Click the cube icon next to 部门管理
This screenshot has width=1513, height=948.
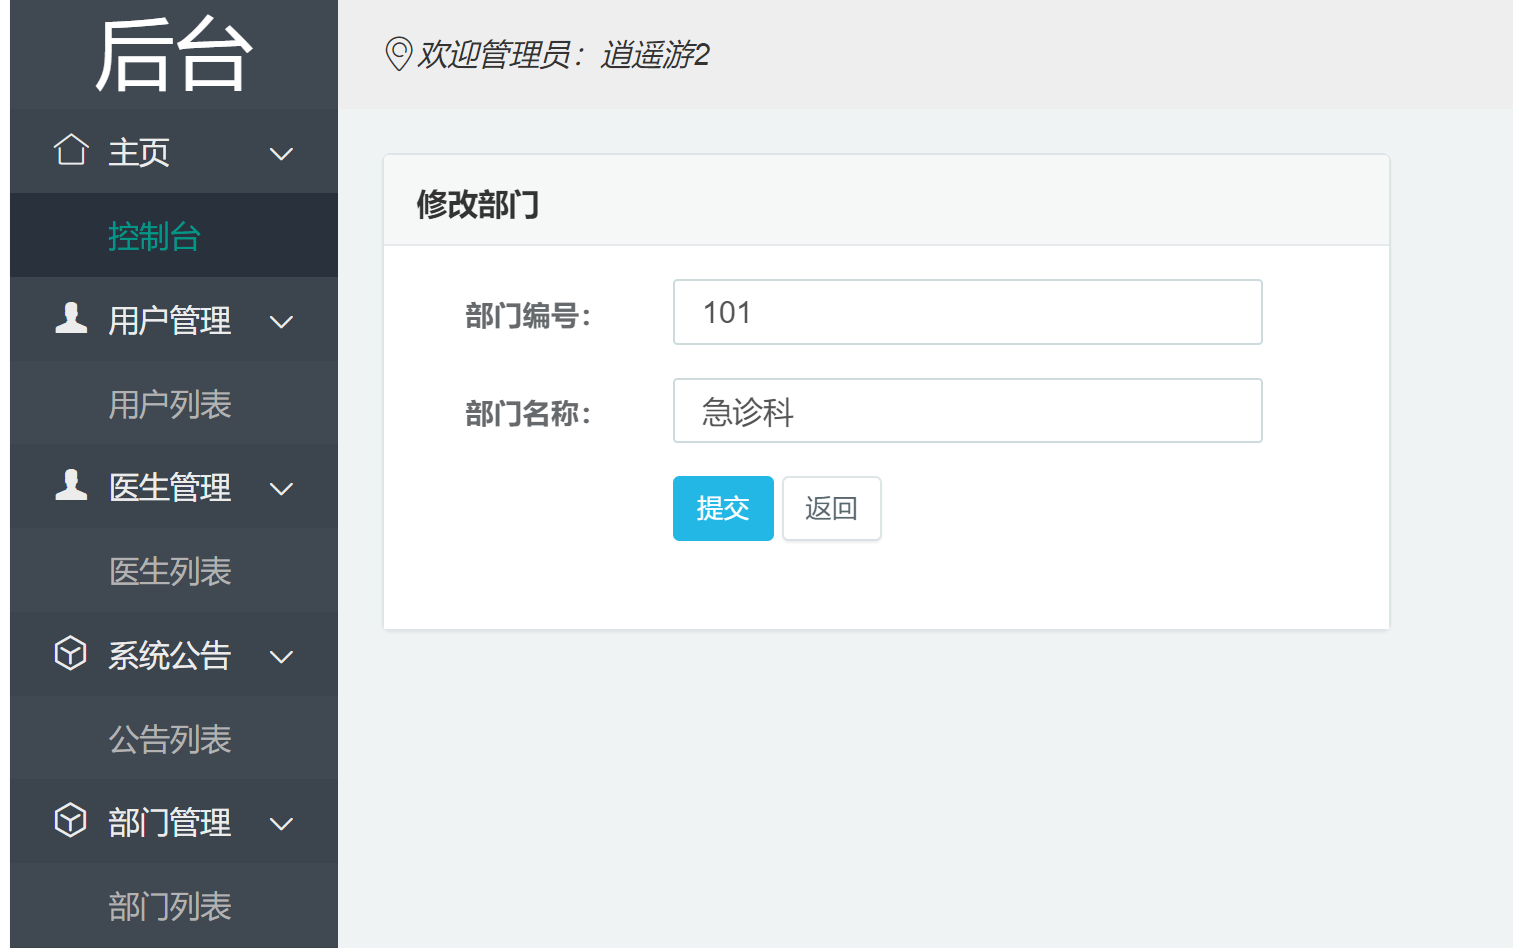pyautogui.click(x=70, y=820)
